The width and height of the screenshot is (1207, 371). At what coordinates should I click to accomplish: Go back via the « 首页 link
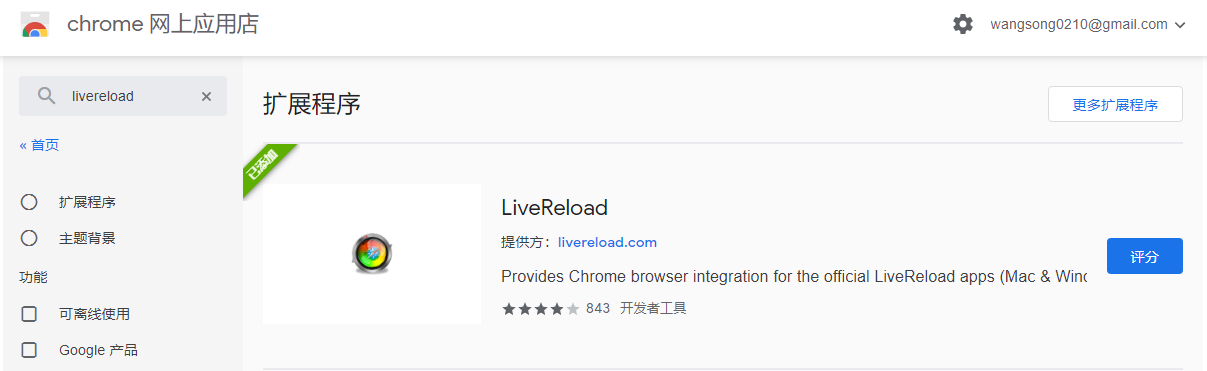[x=39, y=145]
